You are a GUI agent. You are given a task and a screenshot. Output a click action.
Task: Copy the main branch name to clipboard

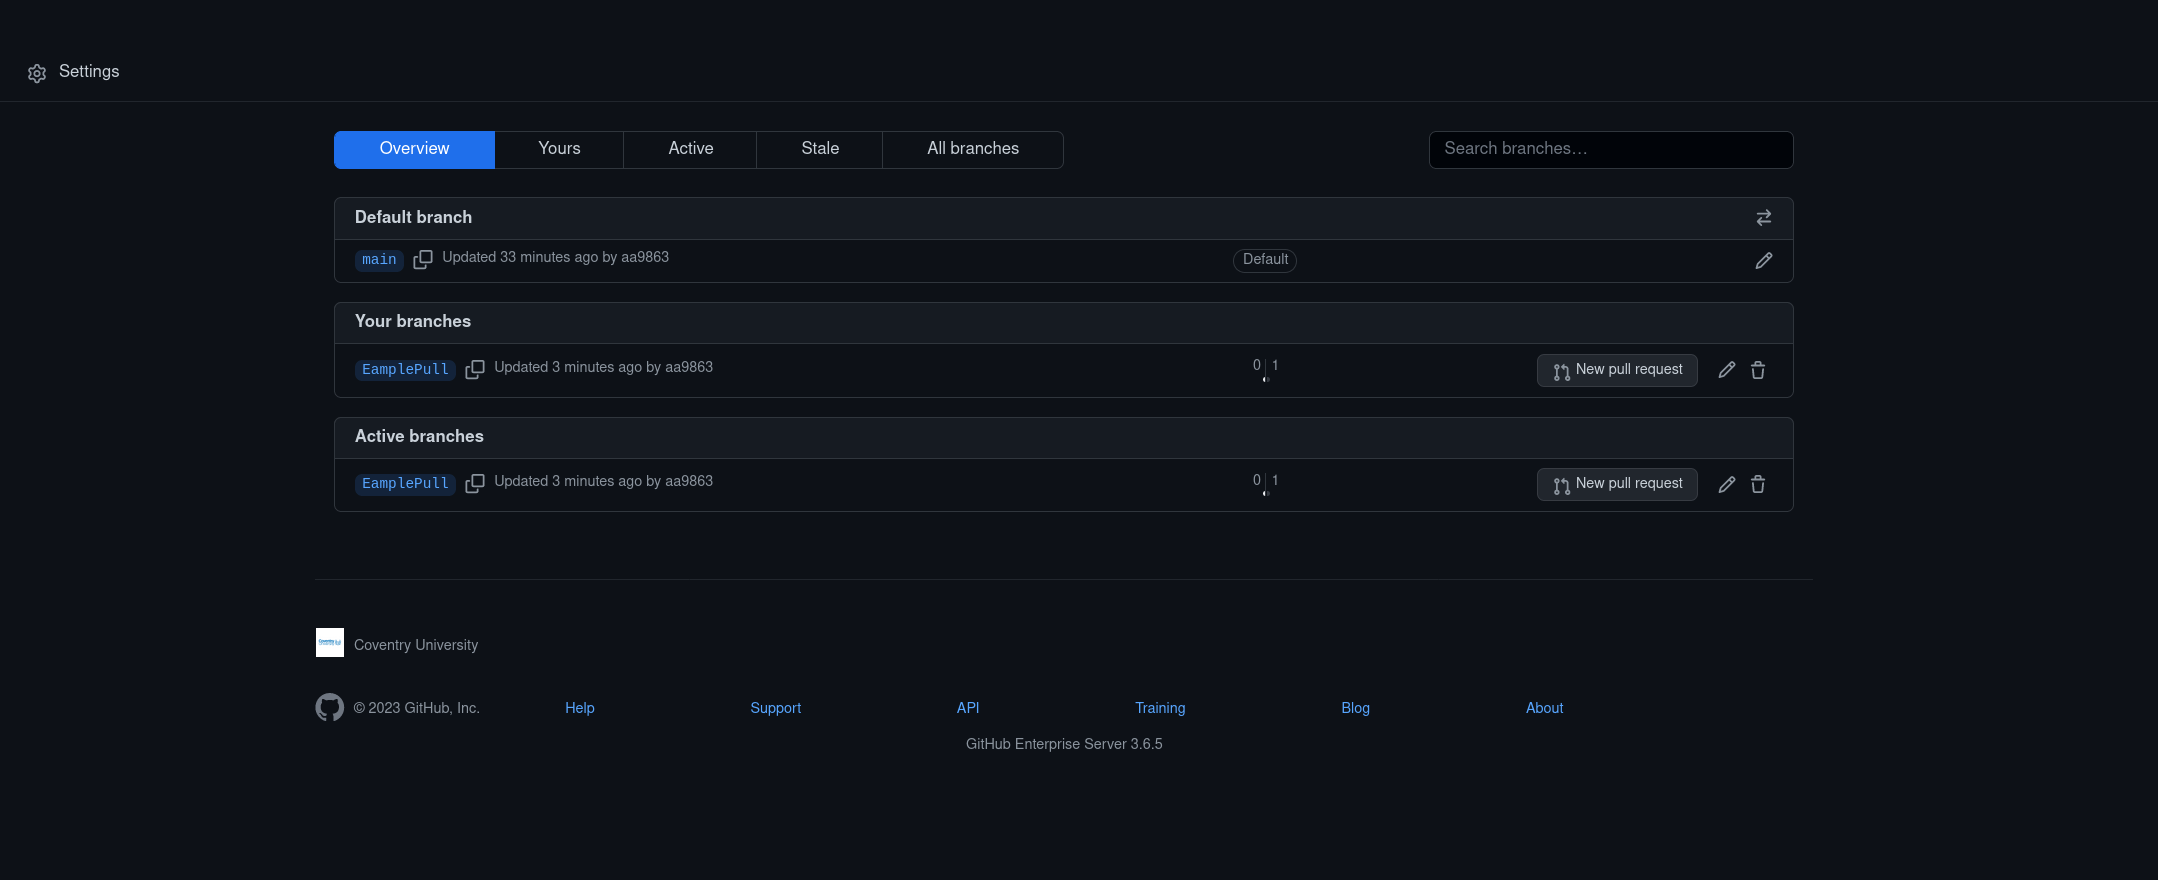point(423,259)
